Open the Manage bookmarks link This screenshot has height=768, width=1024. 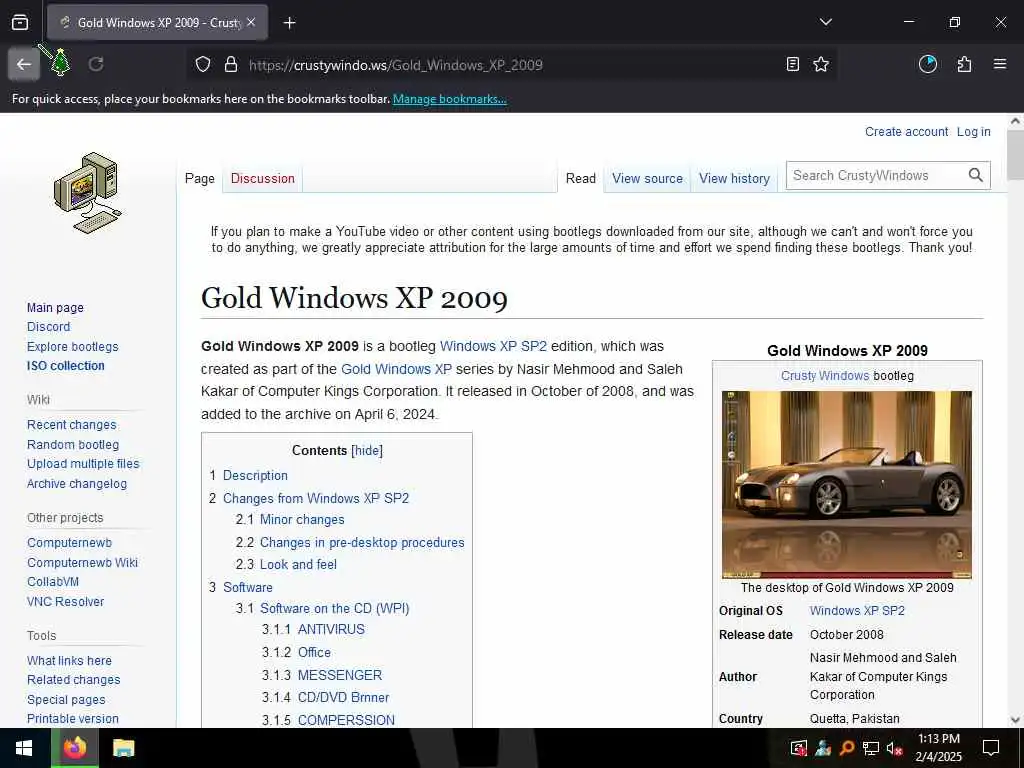[x=449, y=99]
